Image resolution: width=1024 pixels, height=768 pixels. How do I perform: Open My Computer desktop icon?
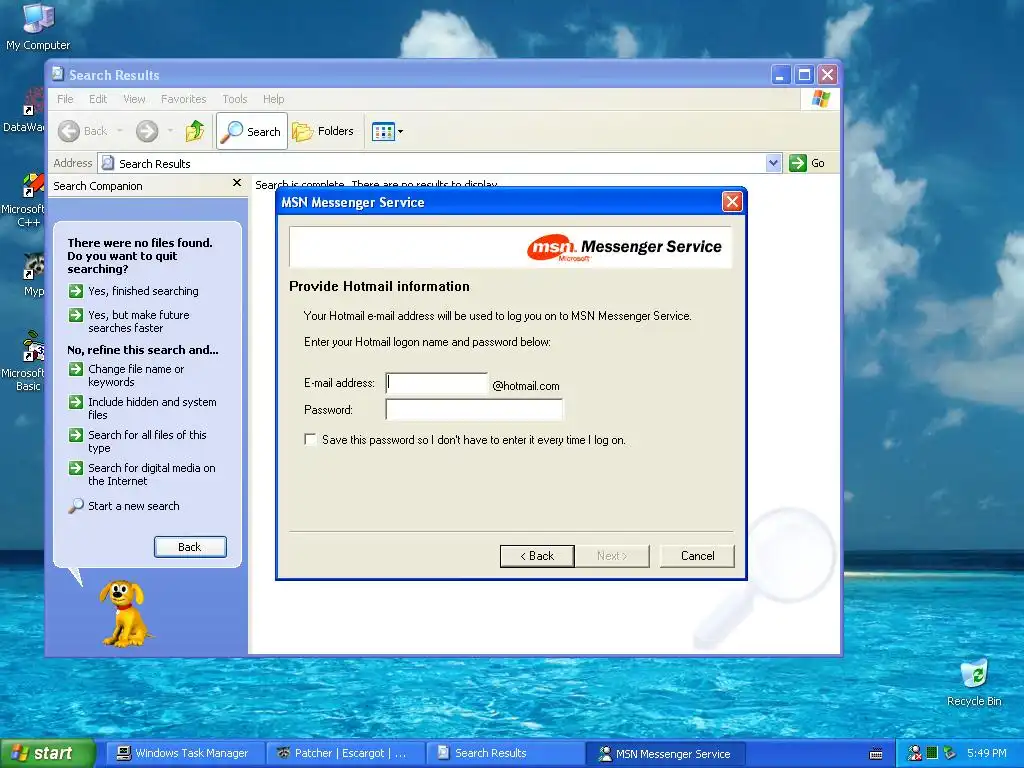pyautogui.click(x=38, y=26)
